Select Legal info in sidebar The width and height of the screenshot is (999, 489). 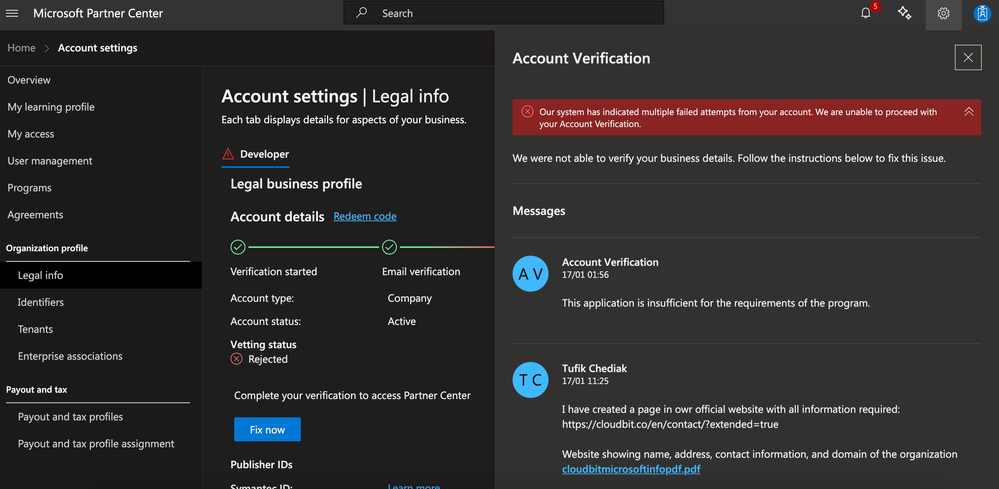click(101, 275)
